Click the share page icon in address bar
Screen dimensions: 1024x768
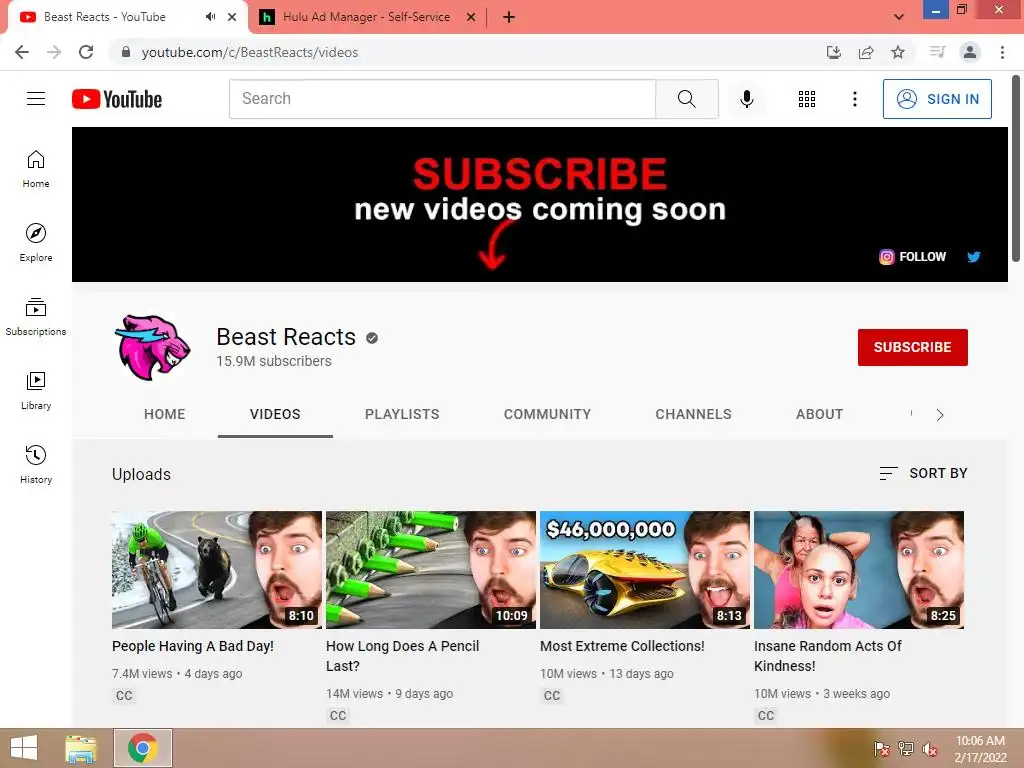click(866, 52)
